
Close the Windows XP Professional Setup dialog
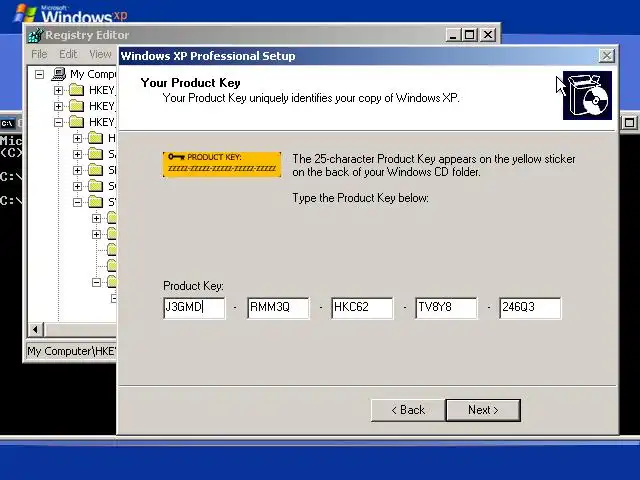(607, 56)
